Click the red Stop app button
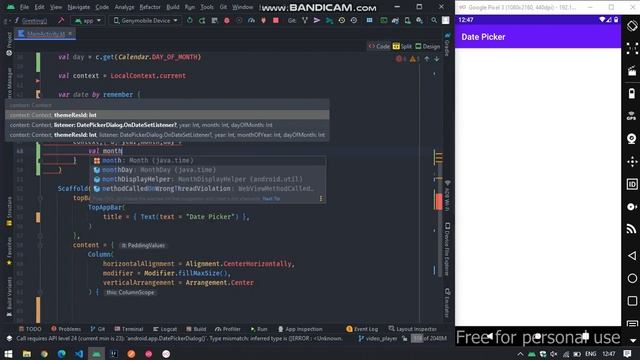 tap(276, 20)
